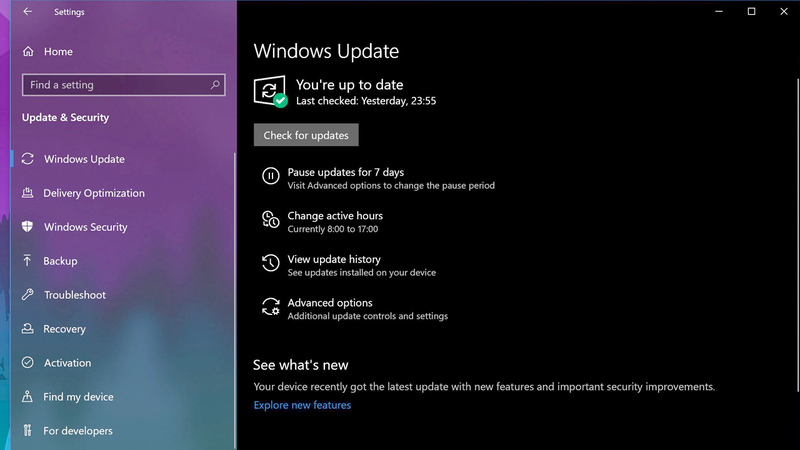Click the update history clock icon
The height and width of the screenshot is (450, 800).
pyautogui.click(x=270, y=264)
